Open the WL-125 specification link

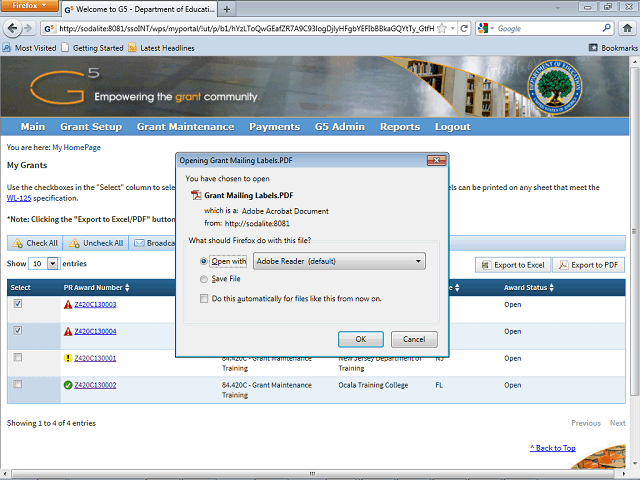click(x=19, y=198)
